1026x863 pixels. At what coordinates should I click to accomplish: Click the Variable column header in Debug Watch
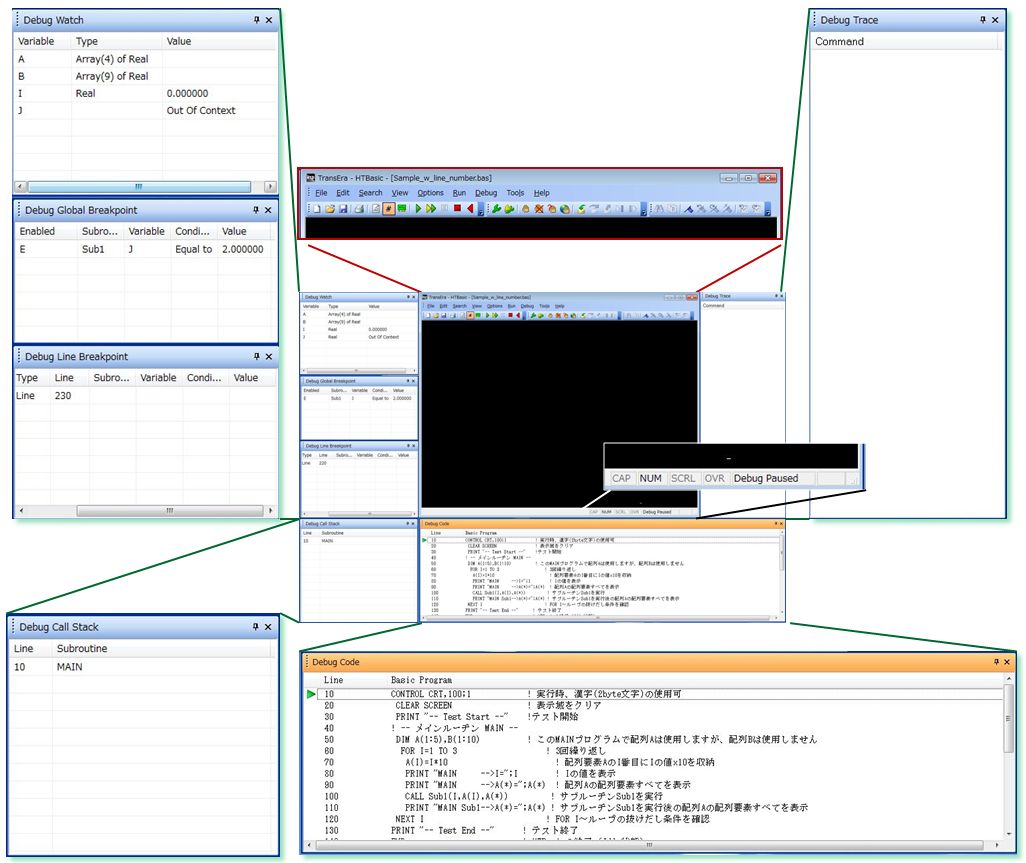point(36,41)
